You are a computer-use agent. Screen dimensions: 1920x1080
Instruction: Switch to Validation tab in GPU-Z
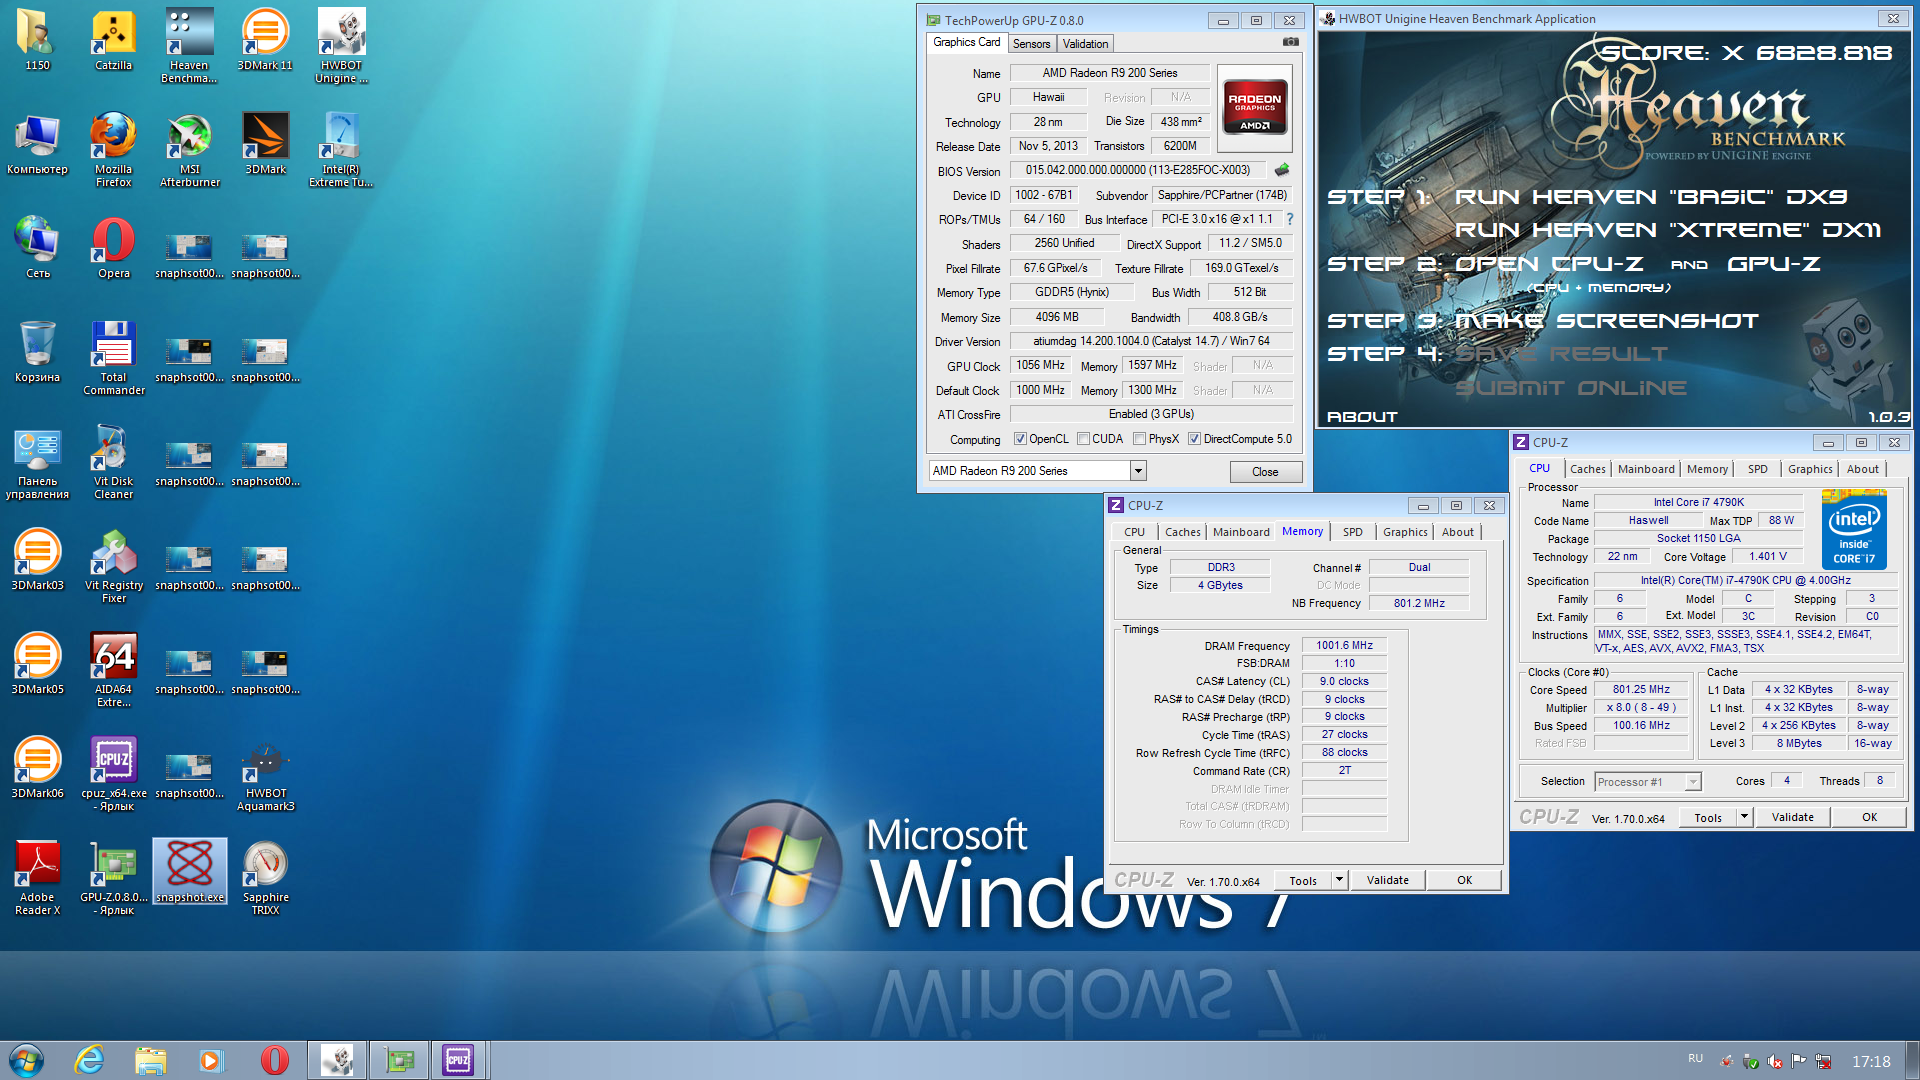point(1085,44)
